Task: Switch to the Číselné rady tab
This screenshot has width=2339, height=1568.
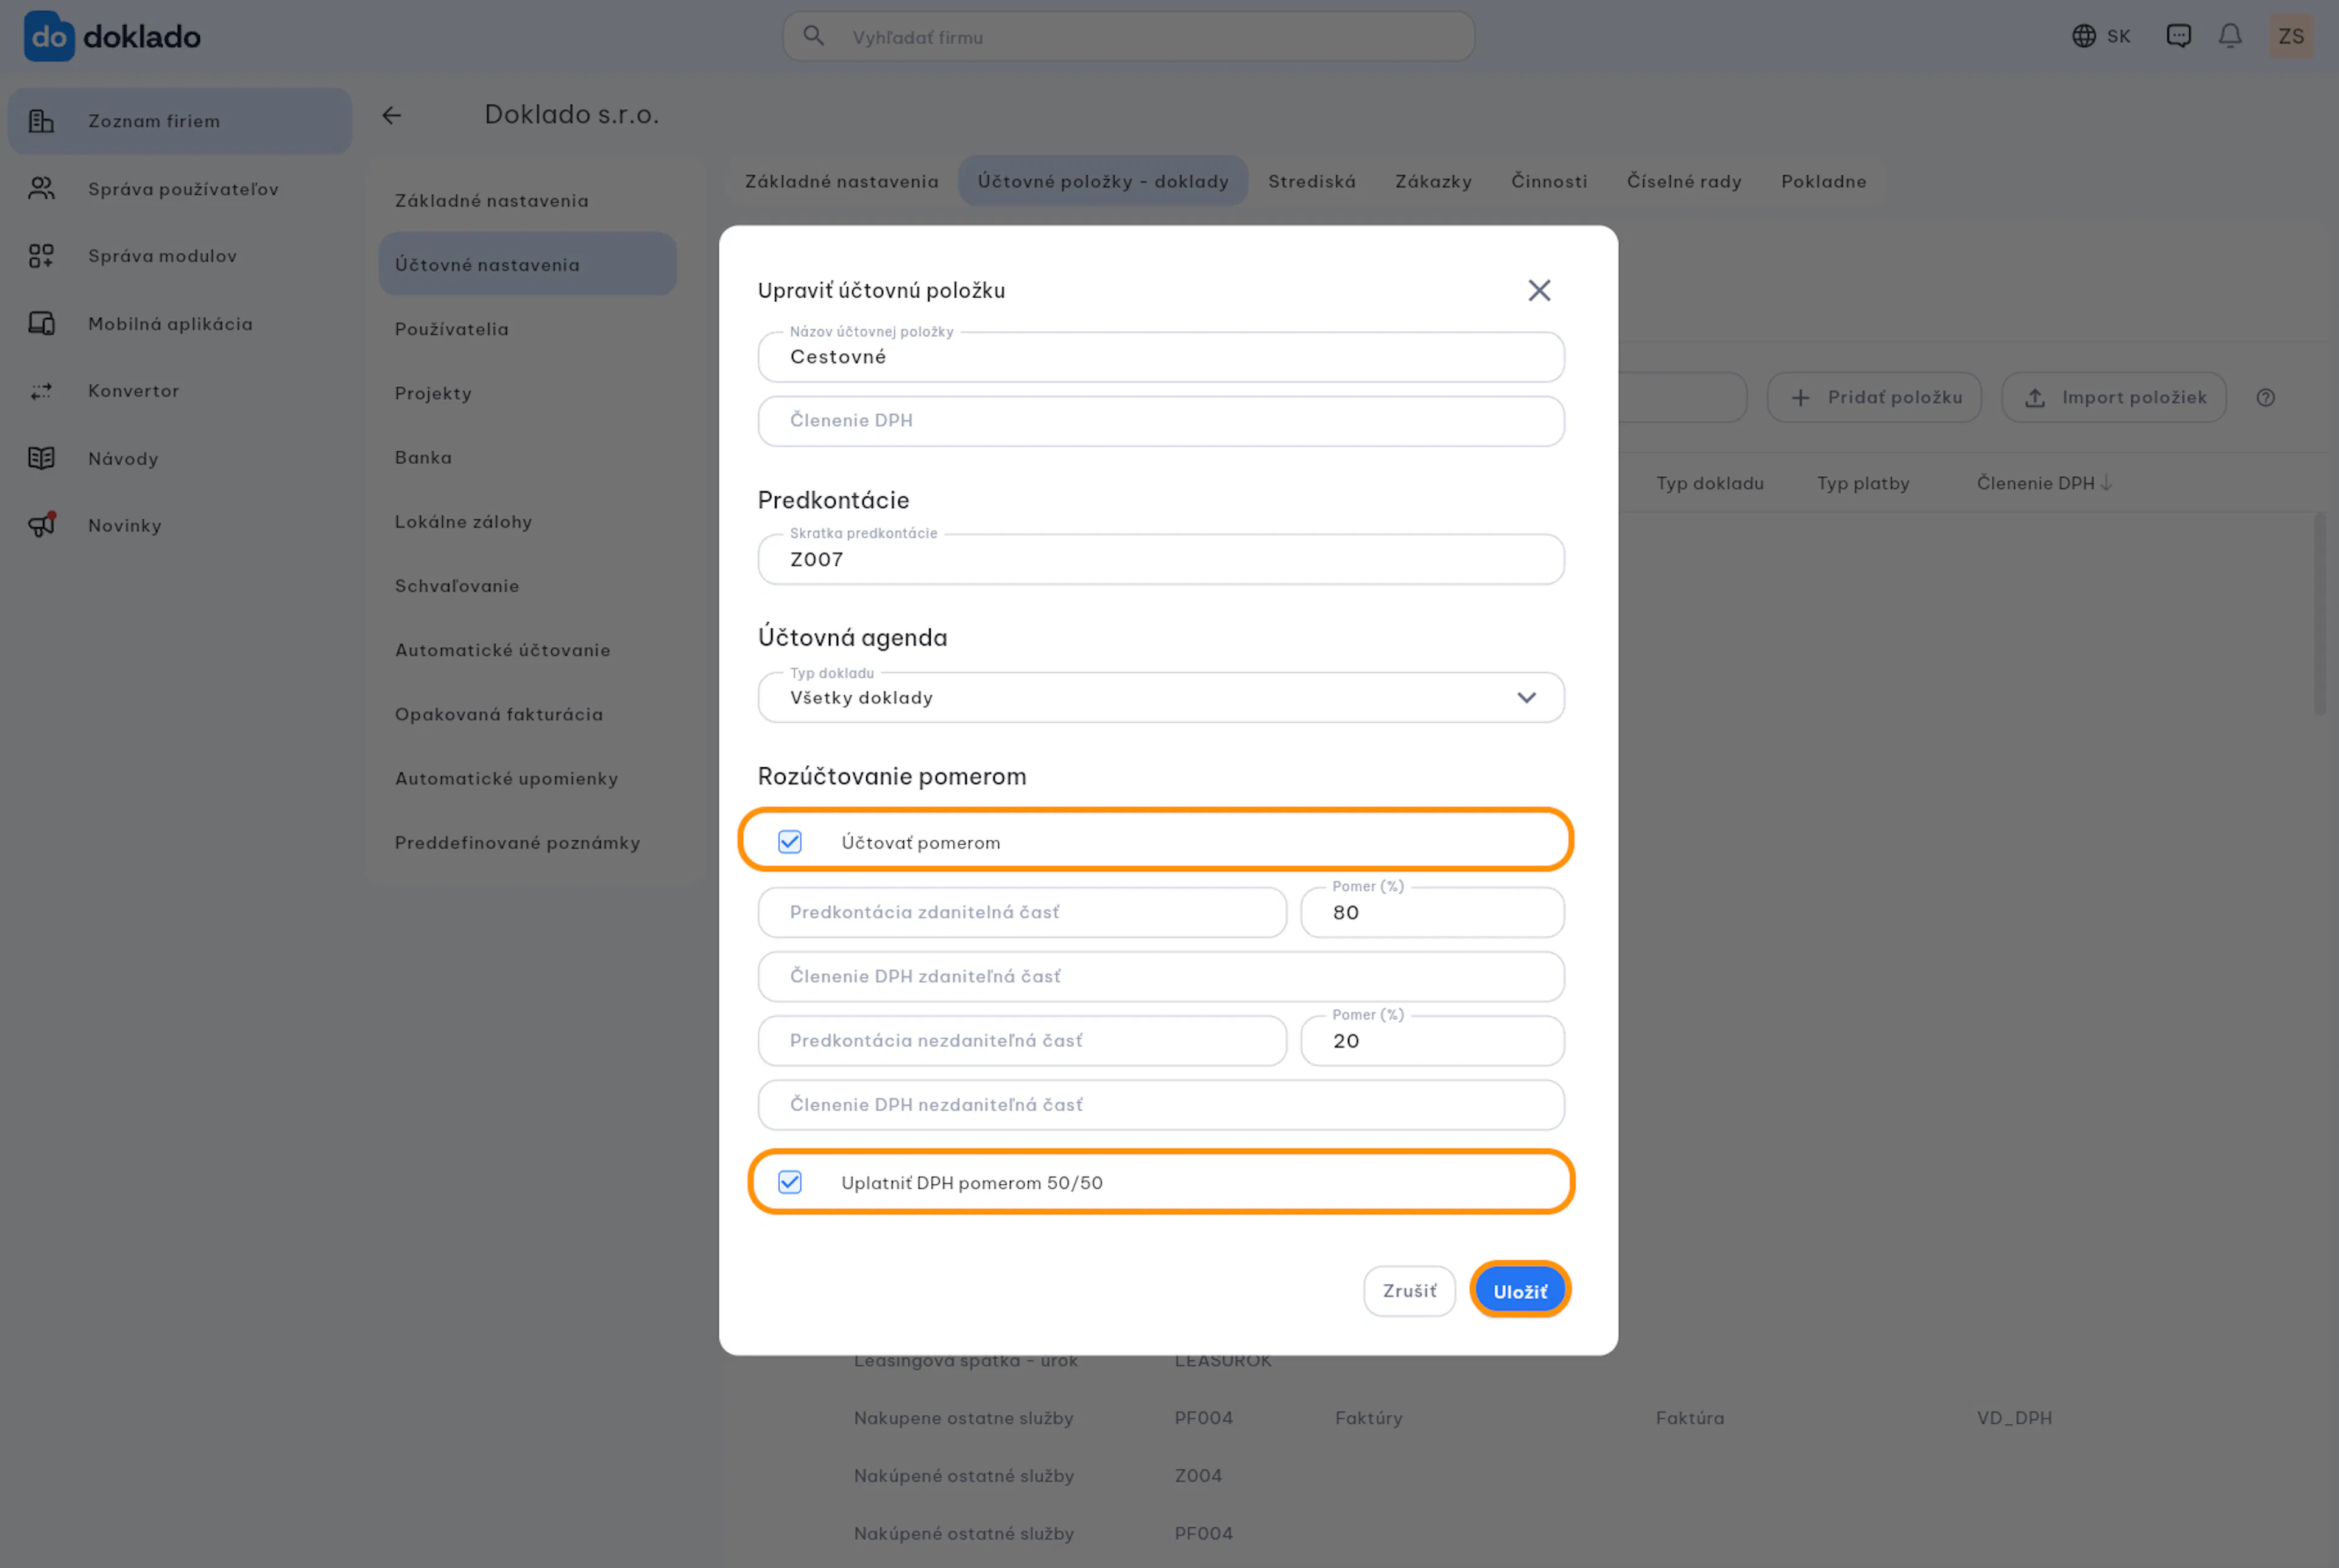Action: pyautogui.click(x=1684, y=181)
